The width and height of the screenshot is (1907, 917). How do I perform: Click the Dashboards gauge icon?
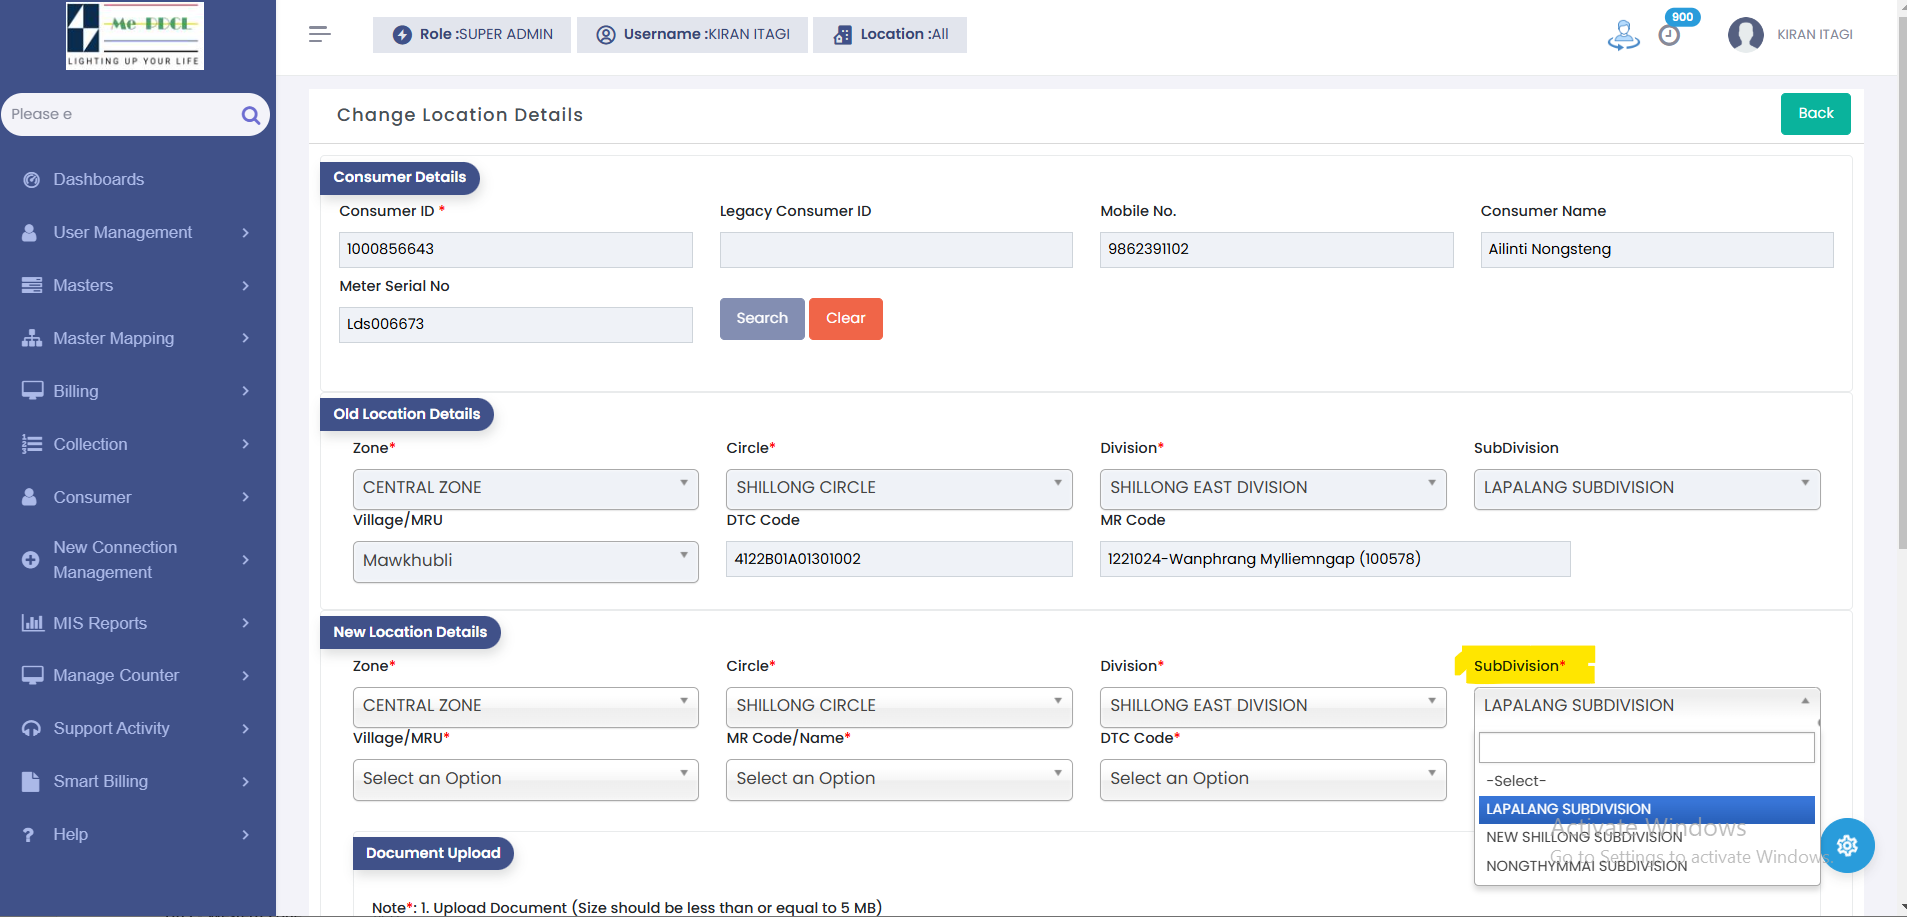coord(32,180)
